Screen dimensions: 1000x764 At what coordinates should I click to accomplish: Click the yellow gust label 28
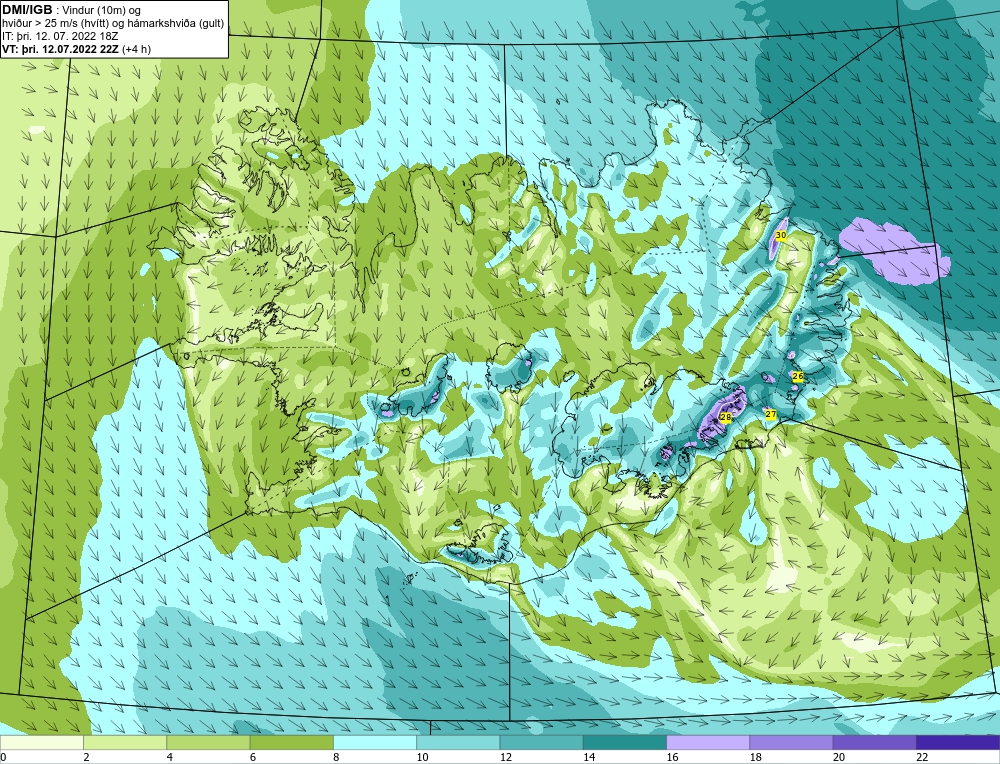725,417
